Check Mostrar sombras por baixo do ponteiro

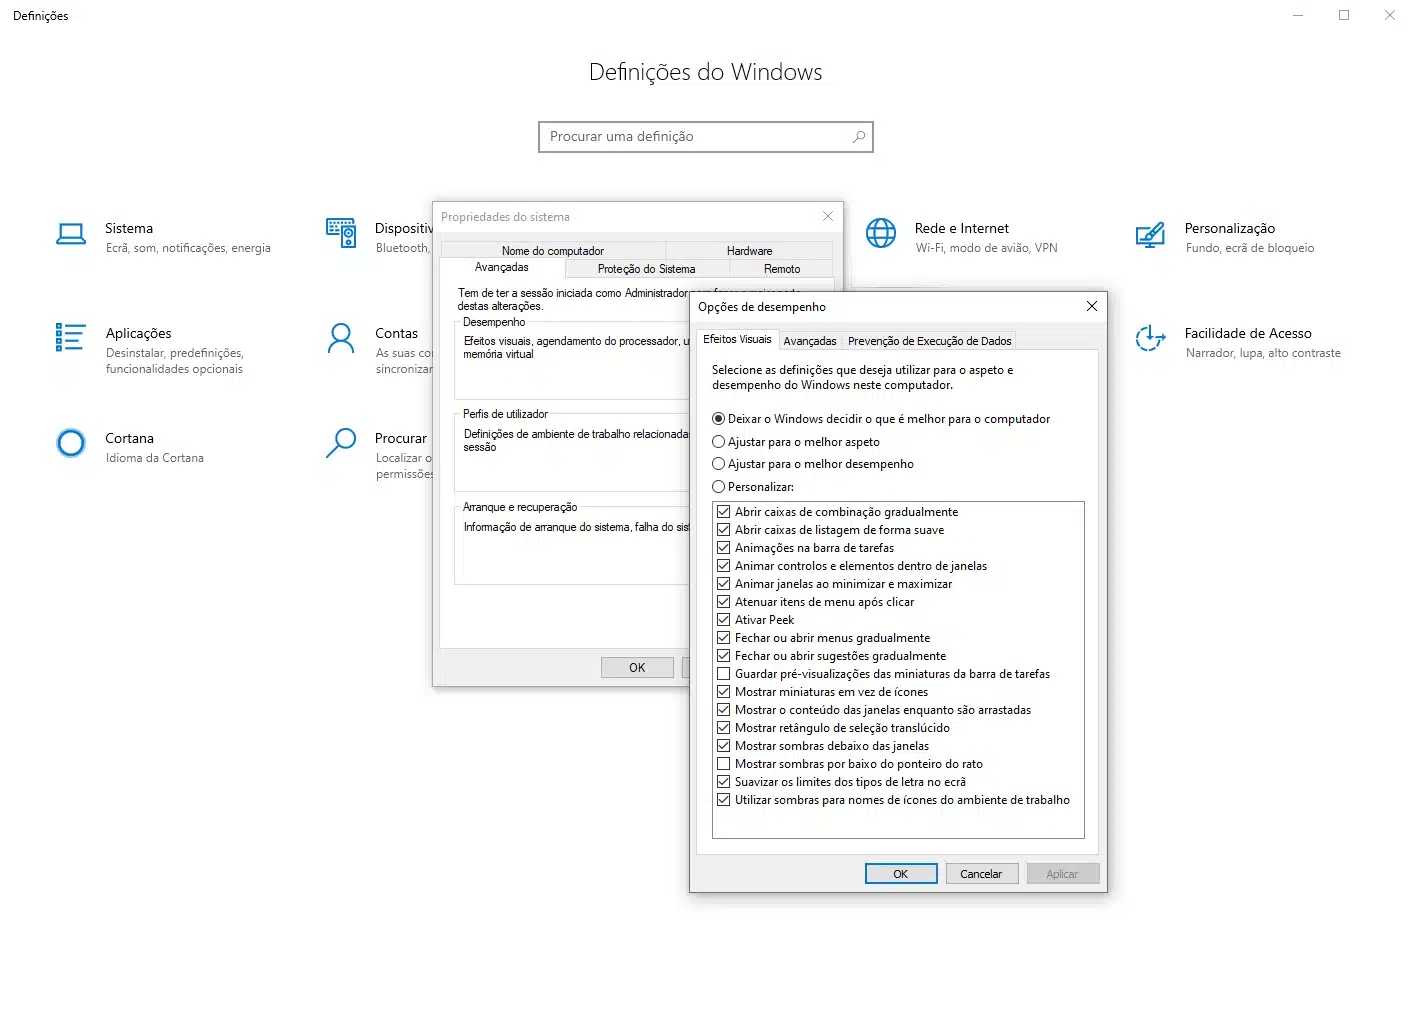(723, 764)
